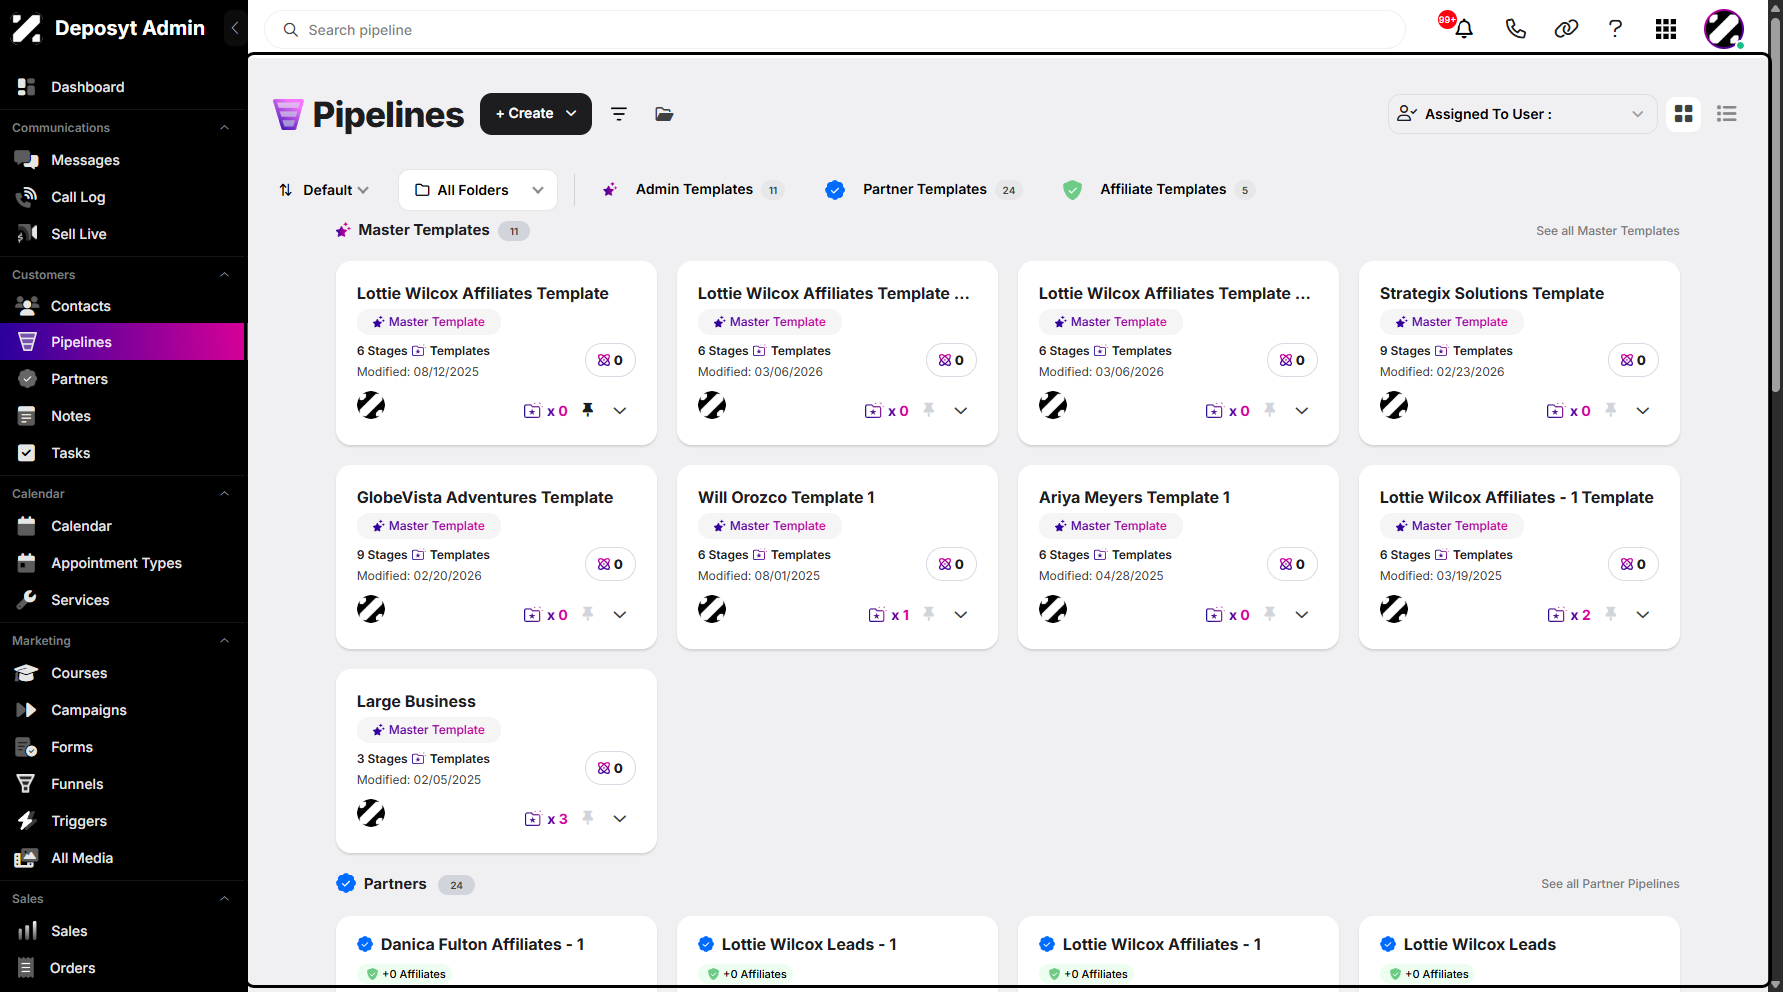Select the Admin Templates tab
The image size is (1783, 992).
coord(692,190)
